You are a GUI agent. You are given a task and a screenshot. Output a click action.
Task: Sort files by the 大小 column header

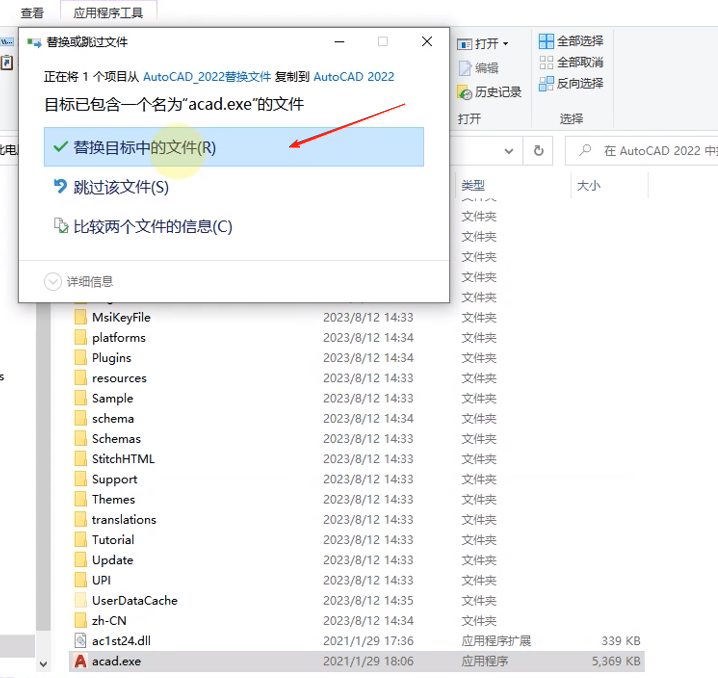(x=588, y=185)
